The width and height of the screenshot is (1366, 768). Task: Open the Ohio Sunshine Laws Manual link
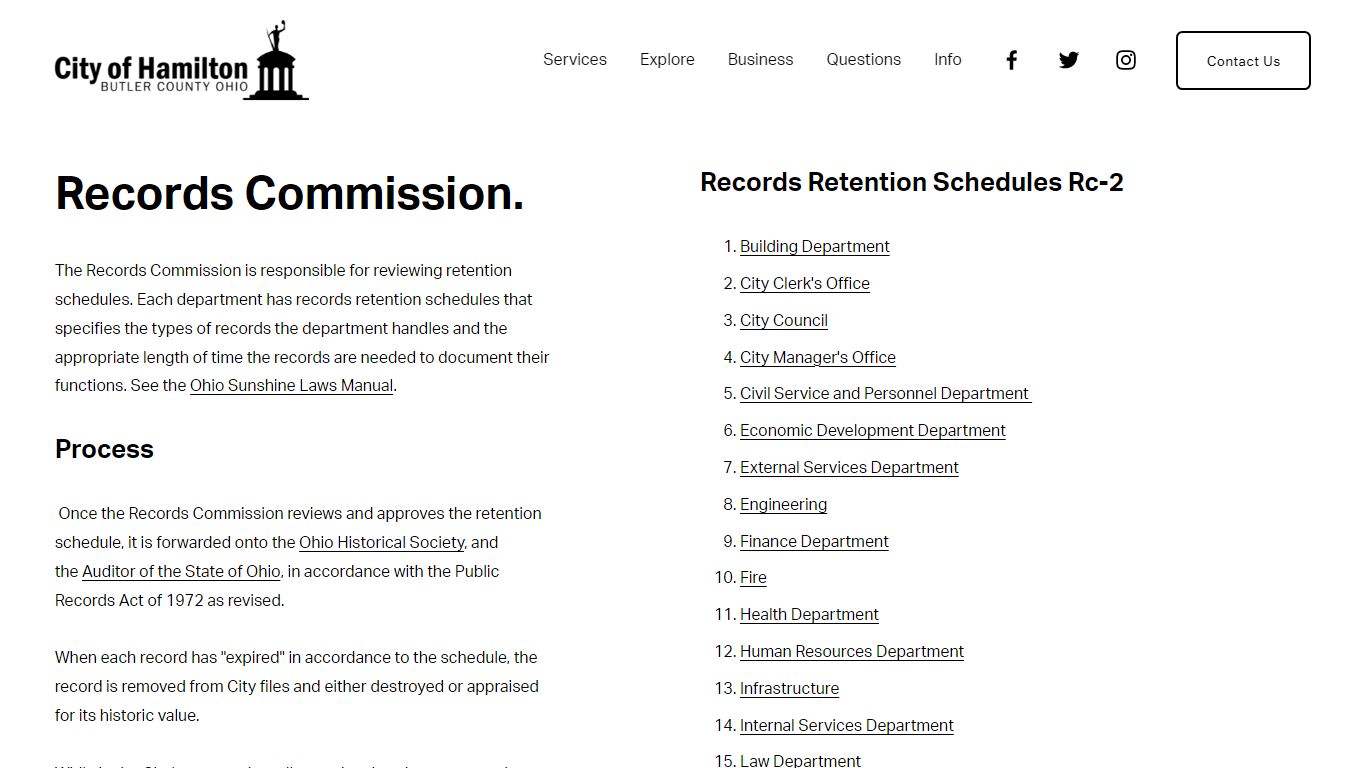[x=291, y=386]
